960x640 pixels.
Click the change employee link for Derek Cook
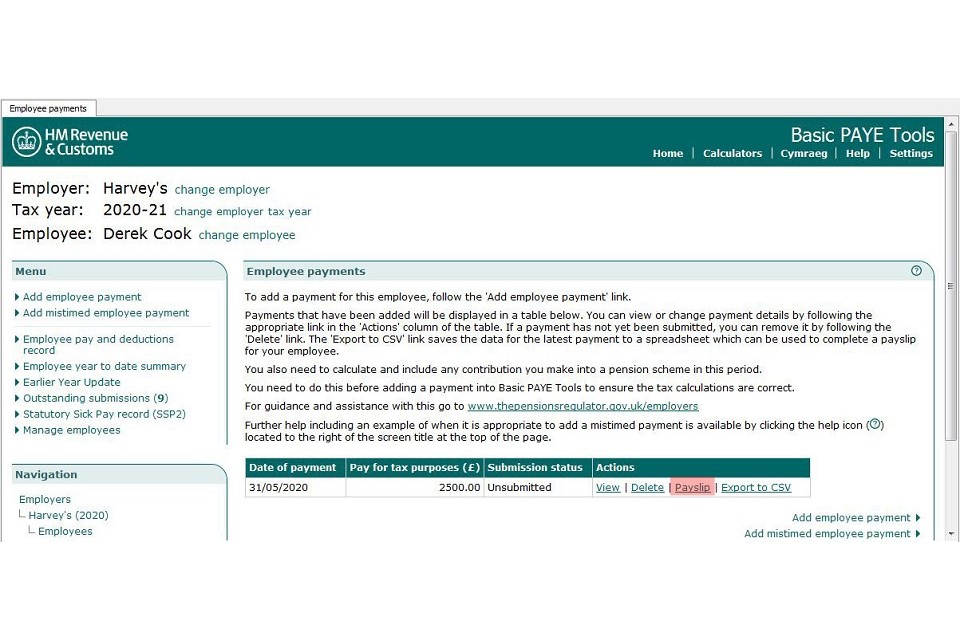[x=247, y=234]
